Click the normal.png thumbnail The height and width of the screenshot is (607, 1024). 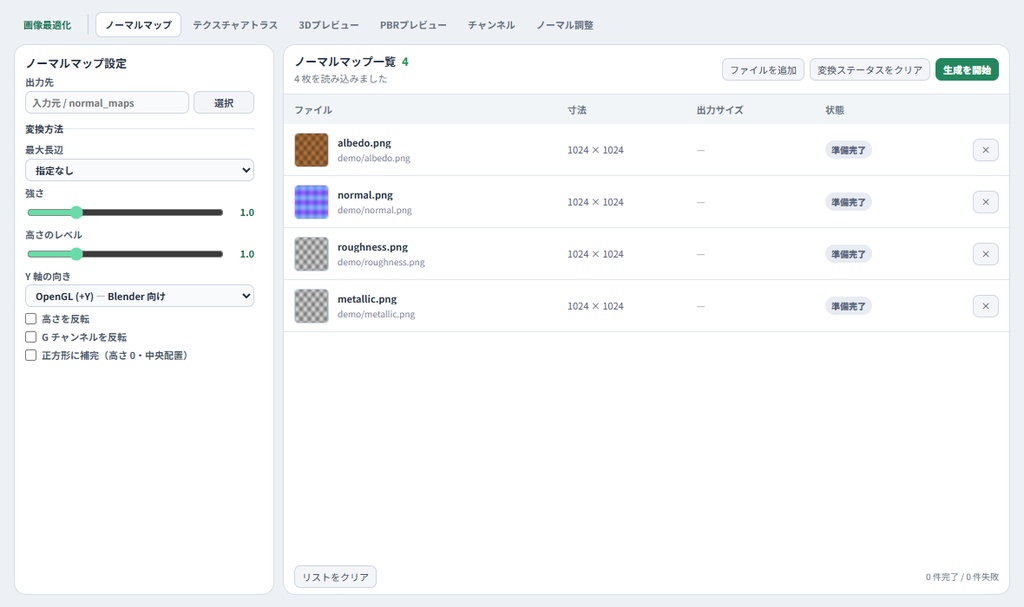point(312,202)
